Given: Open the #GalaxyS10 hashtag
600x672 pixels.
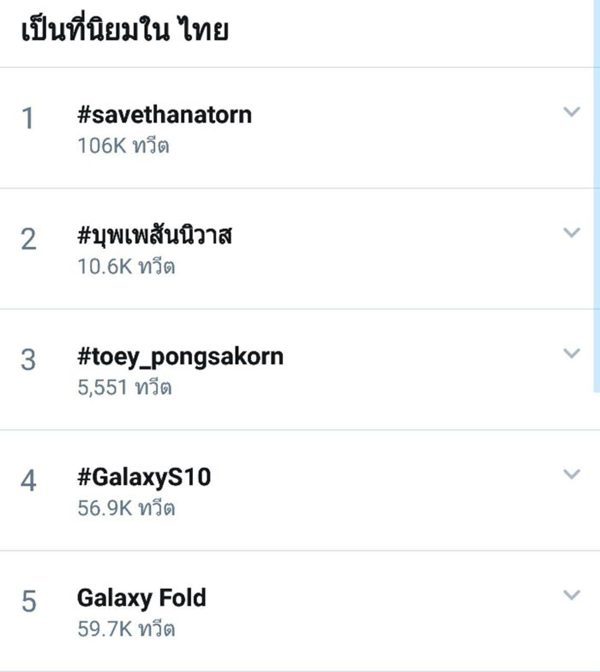Looking at the screenshot, I should pos(144,478).
